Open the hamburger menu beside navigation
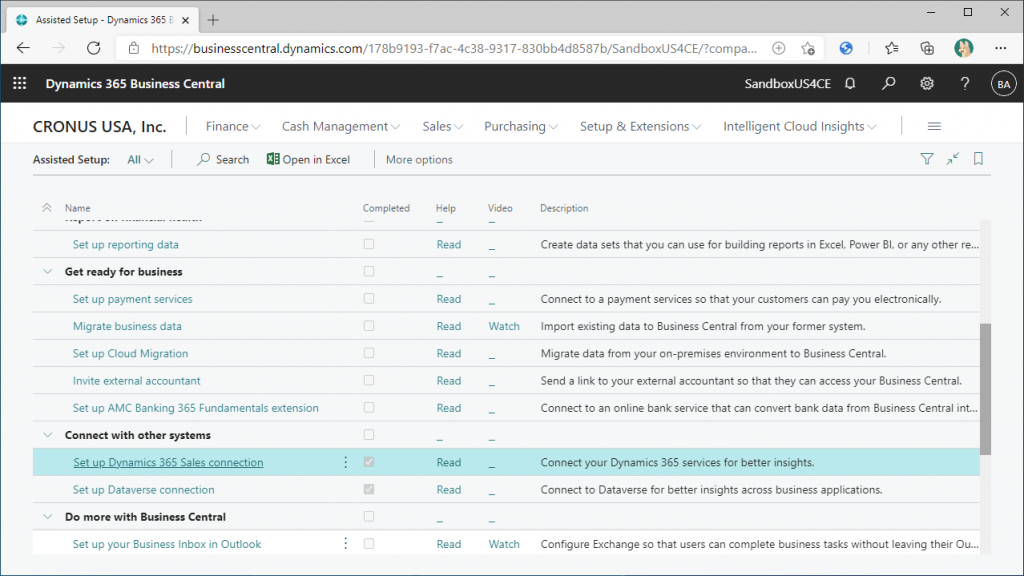The width and height of the screenshot is (1024, 576). point(934,126)
